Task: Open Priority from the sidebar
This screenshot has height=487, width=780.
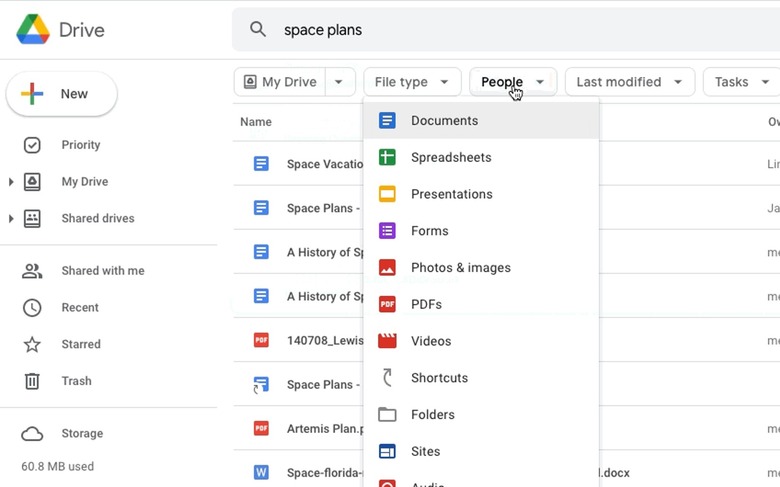Action: pyautogui.click(x=80, y=145)
